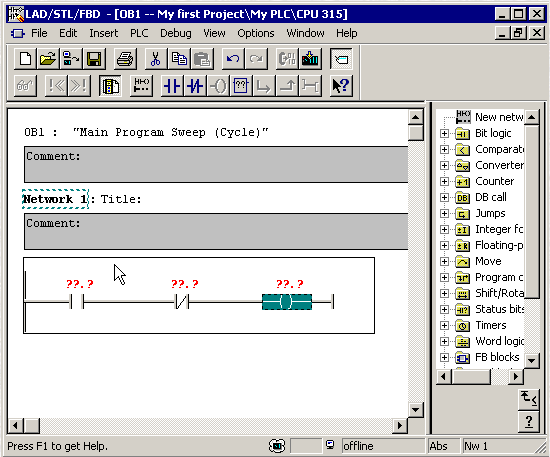Toggle the overview/details panel icon
The height and width of the screenshot is (457, 550).
click(x=110, y=86)
